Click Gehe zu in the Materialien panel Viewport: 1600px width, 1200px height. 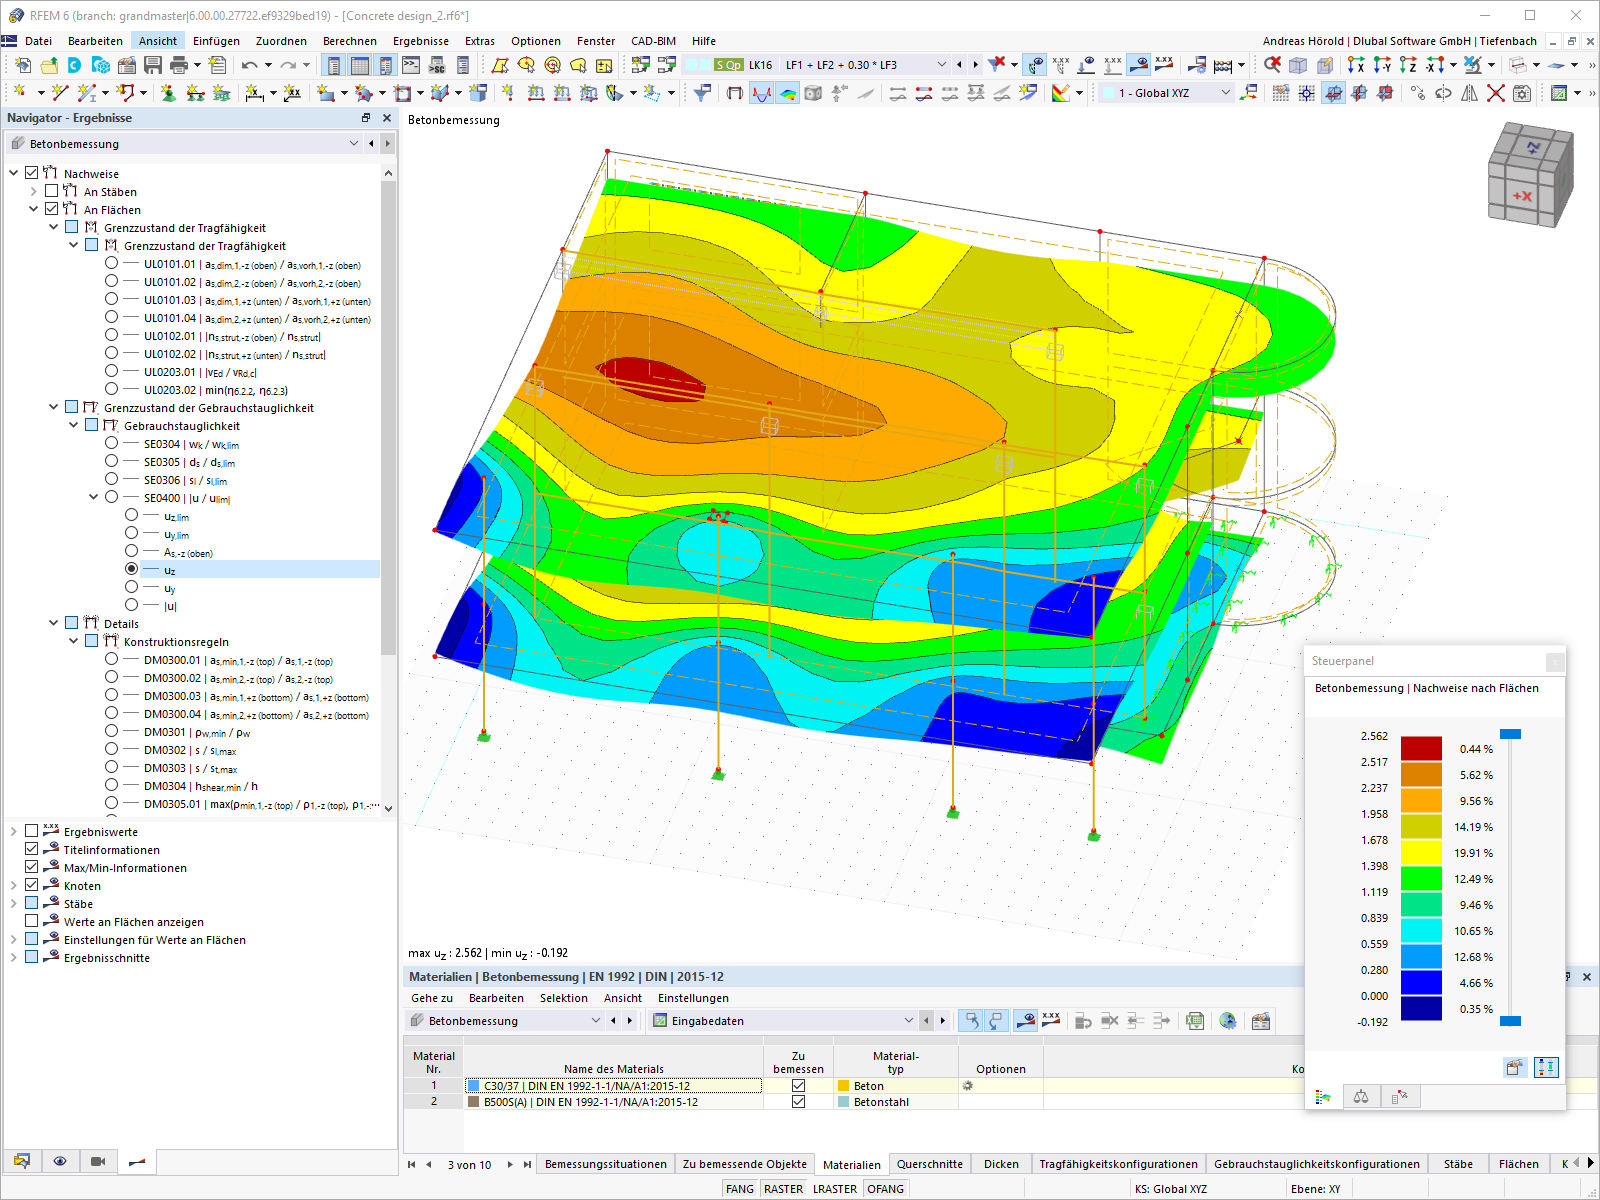coord(434,998)
